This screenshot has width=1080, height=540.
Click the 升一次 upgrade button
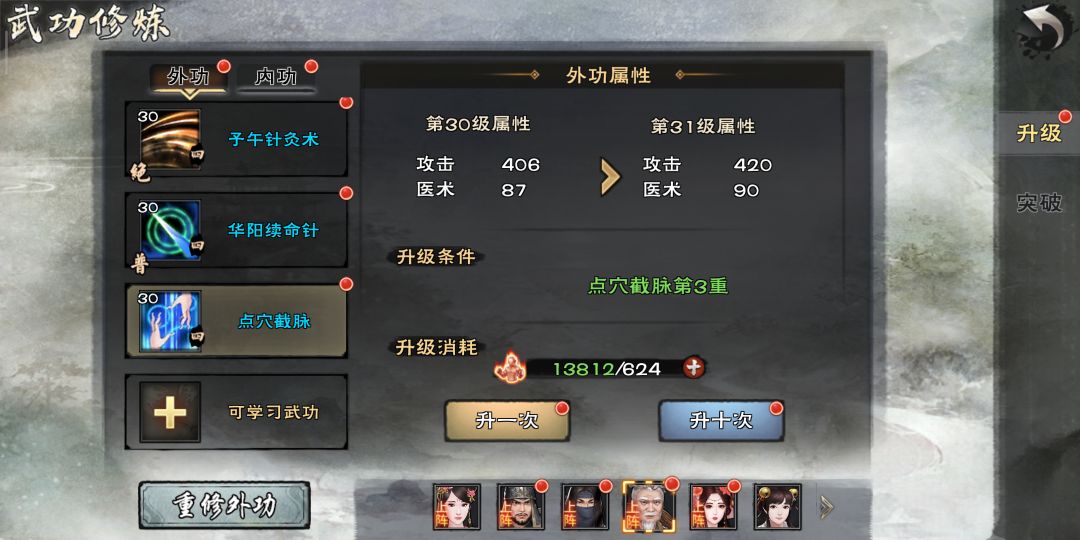coord(507,421)
